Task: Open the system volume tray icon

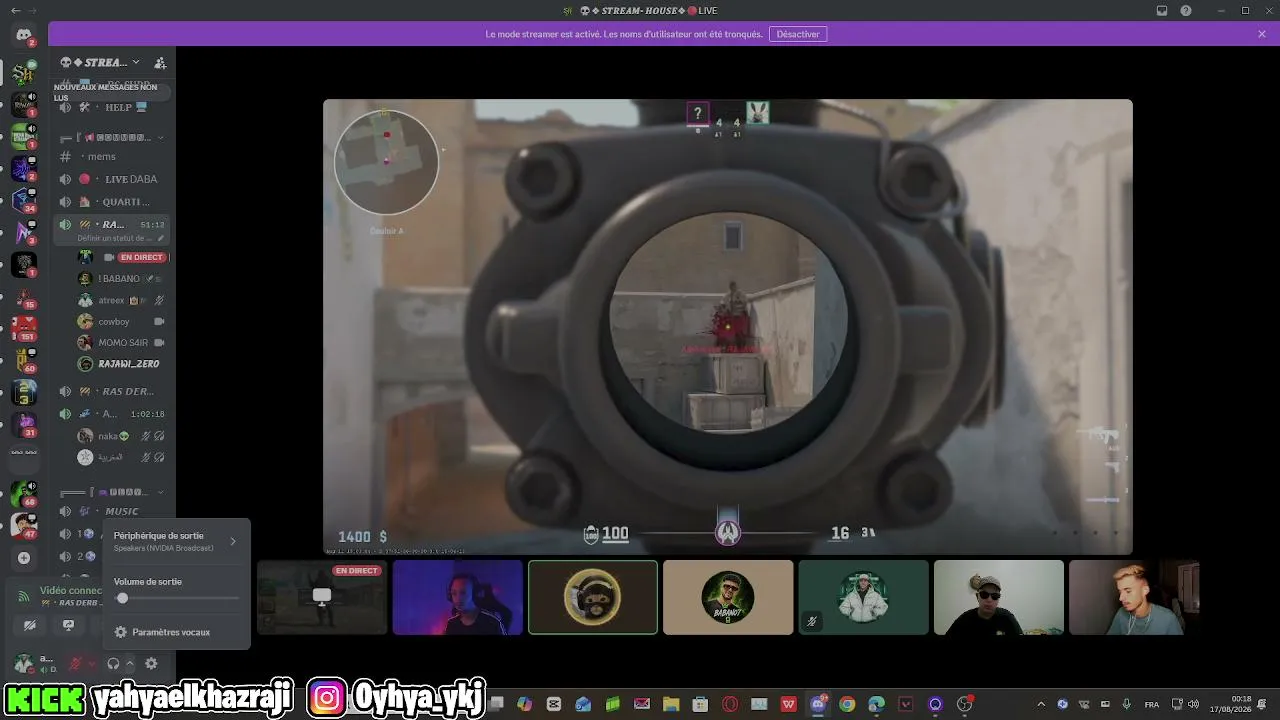Action: [1194, 704]
